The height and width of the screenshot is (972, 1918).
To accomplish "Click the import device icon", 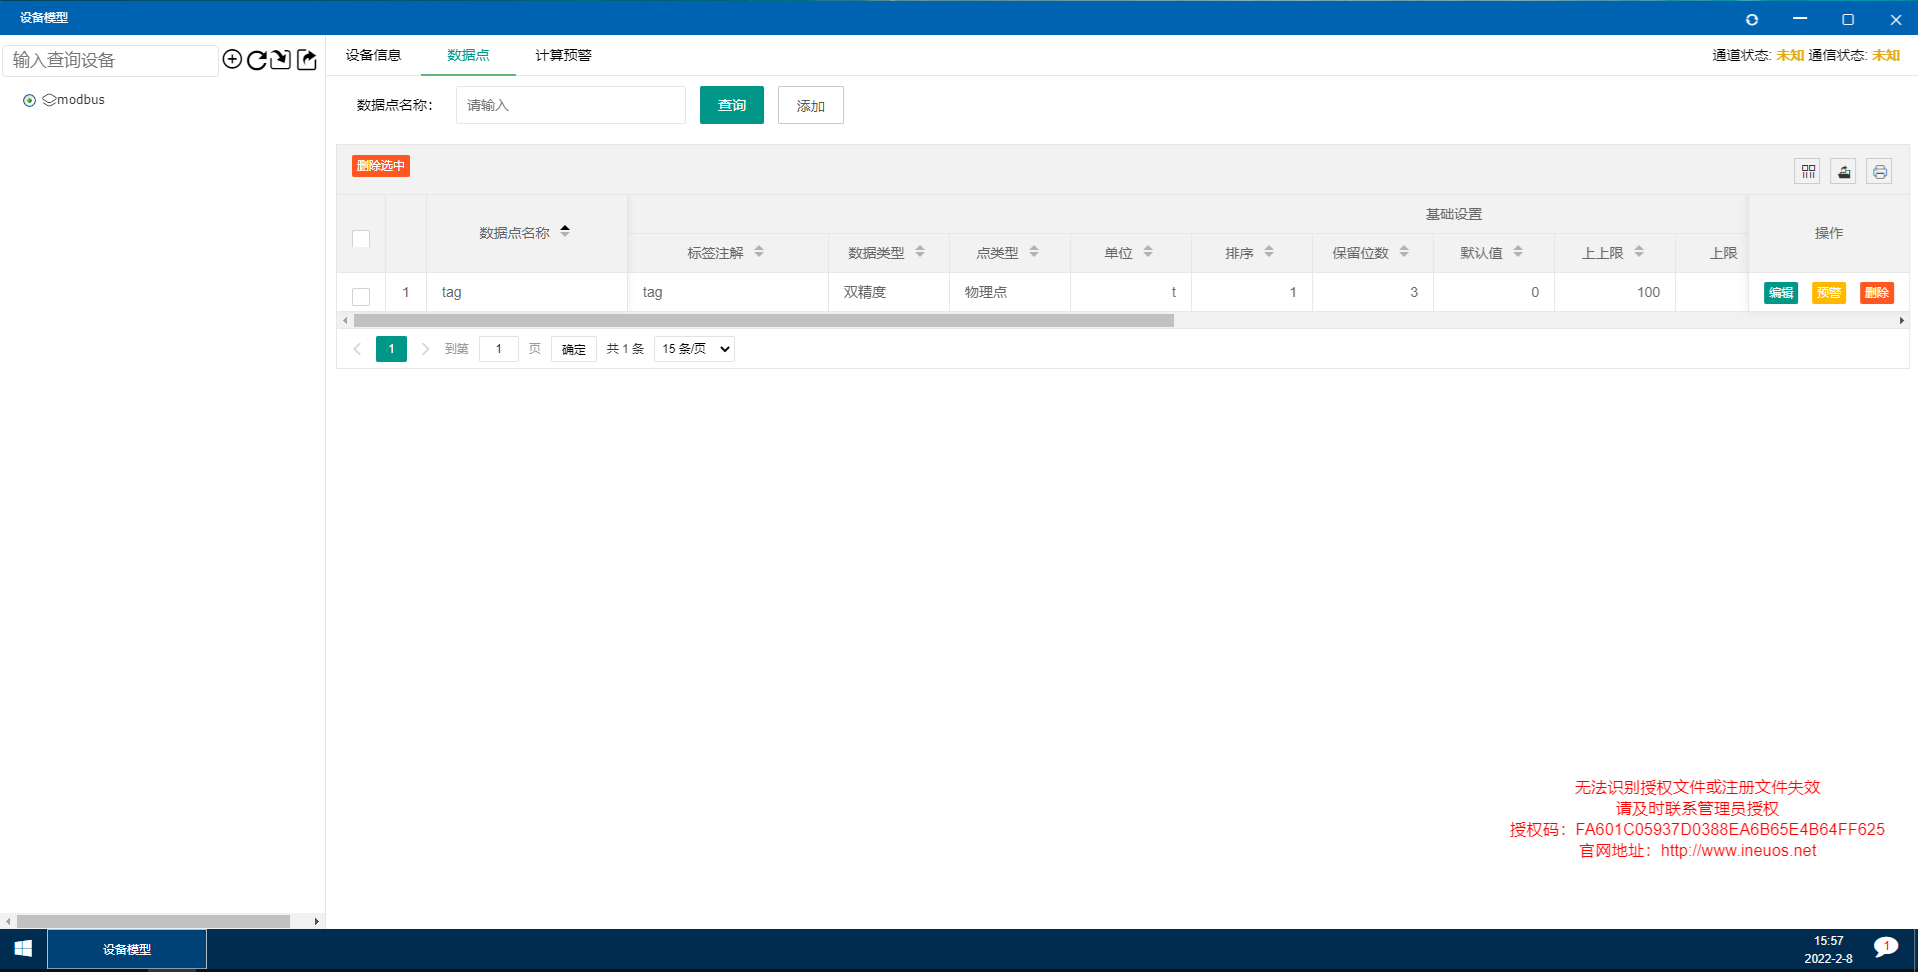I will click(281, 60).
